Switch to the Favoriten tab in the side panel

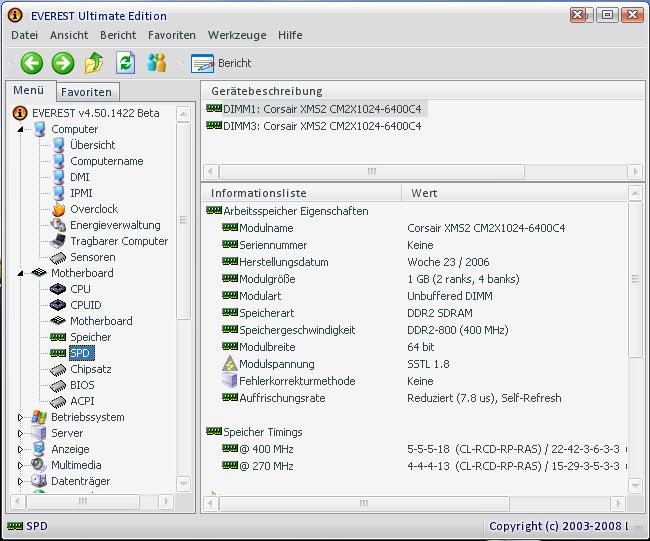(87, 92)
